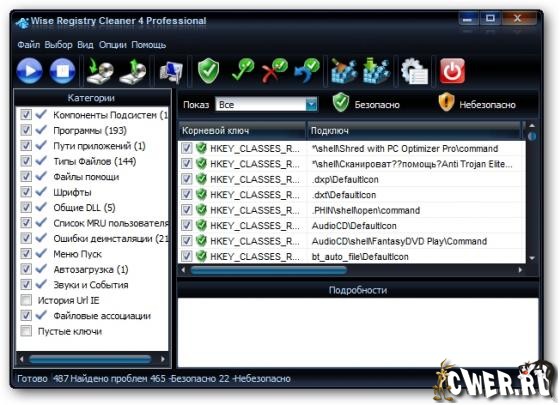
Task: Click the blue undo arrow toolbar icon
Action: point(307,71)
